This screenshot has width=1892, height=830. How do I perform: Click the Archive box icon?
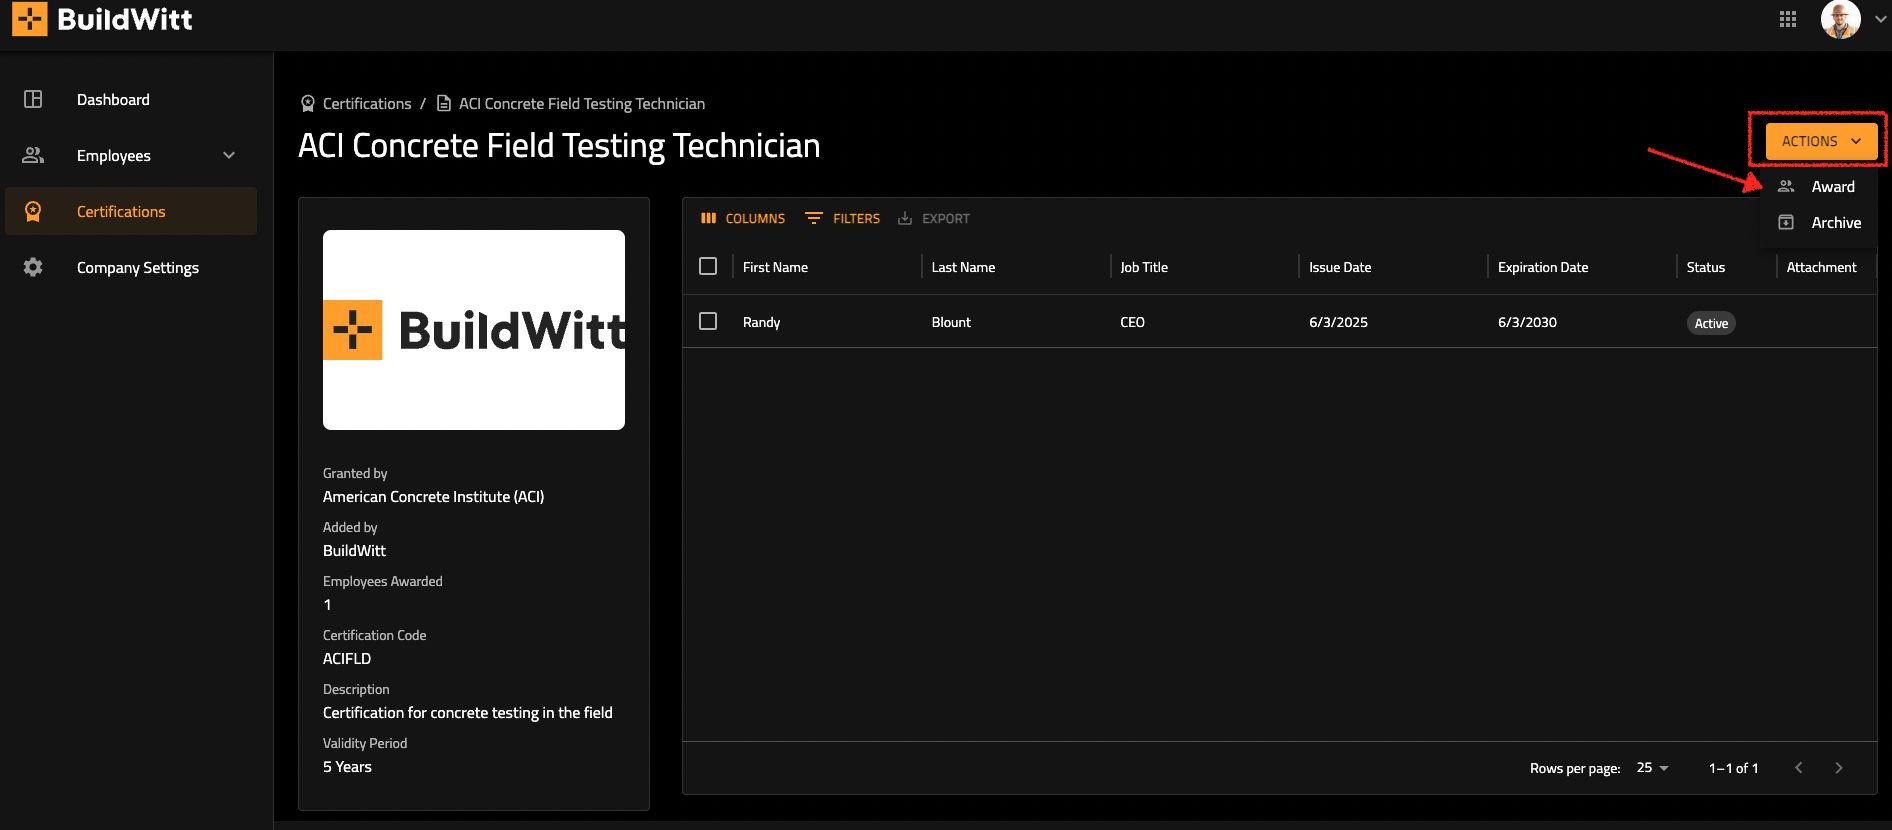coord(1786,222)
